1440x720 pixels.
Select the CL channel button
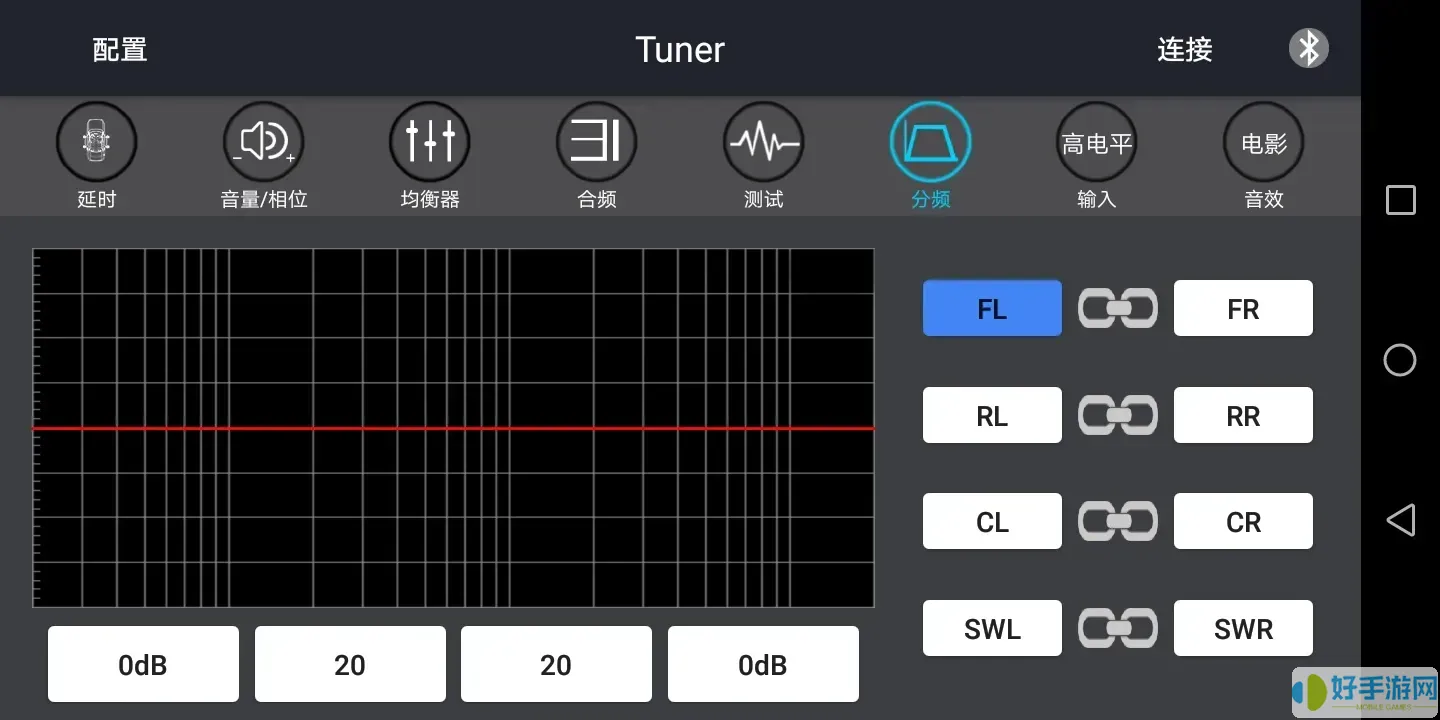pyautogui.click(x=992, y=521)
